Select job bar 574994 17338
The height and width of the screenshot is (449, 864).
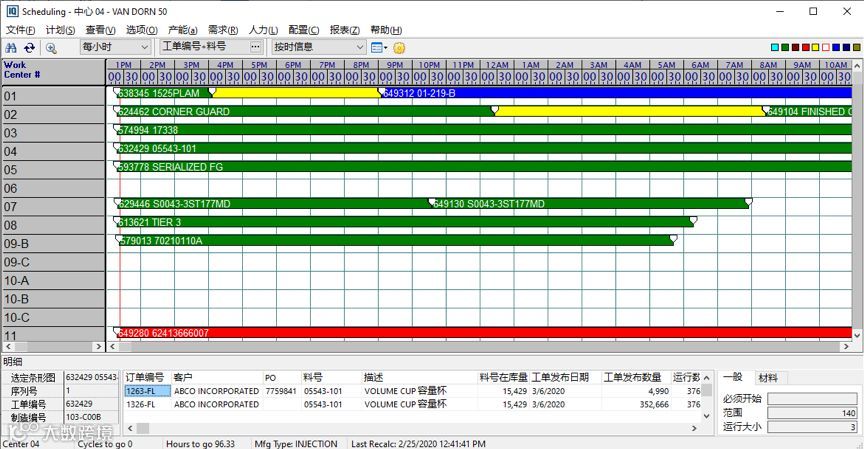click(x=484, y=130)
